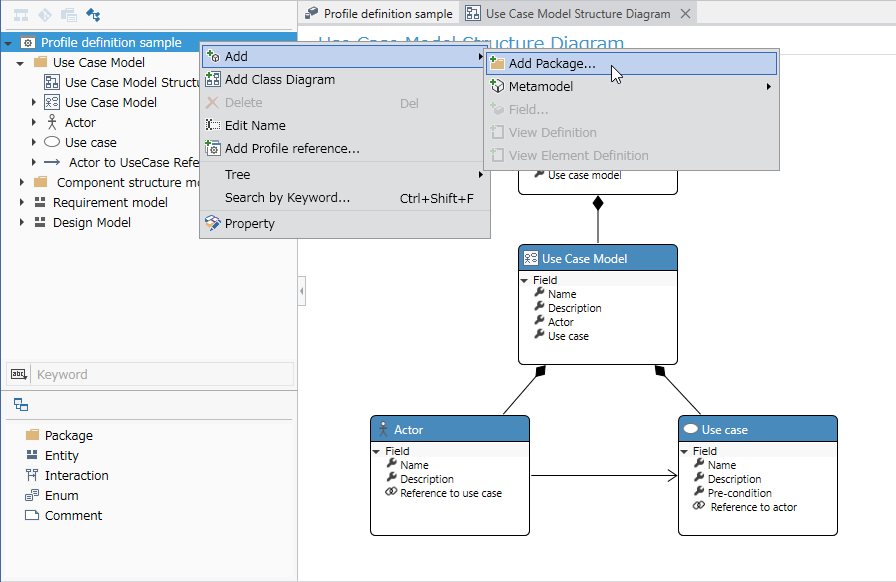The width and height of the screenshot is (896, 582).
Task: Click the Use case ellipse icon in tree
Action: [52, 142]
